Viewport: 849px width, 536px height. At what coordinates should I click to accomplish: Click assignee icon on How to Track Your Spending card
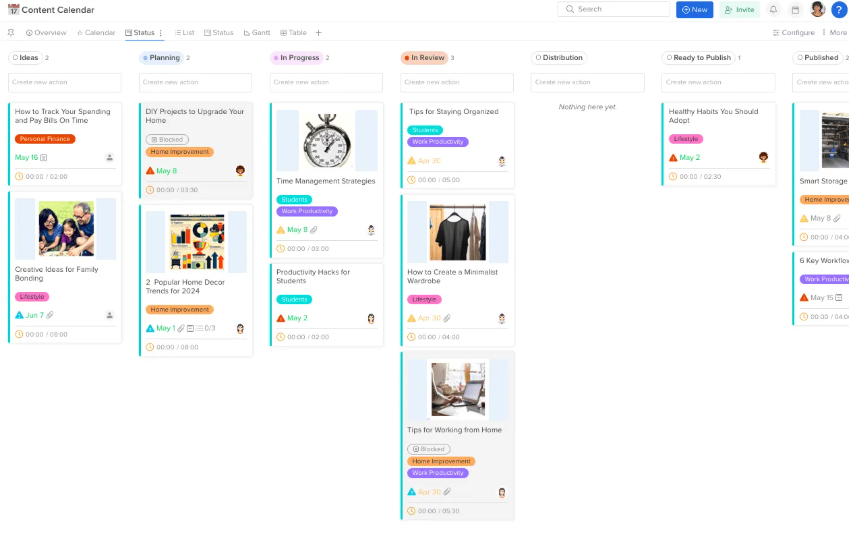[109, 158]
